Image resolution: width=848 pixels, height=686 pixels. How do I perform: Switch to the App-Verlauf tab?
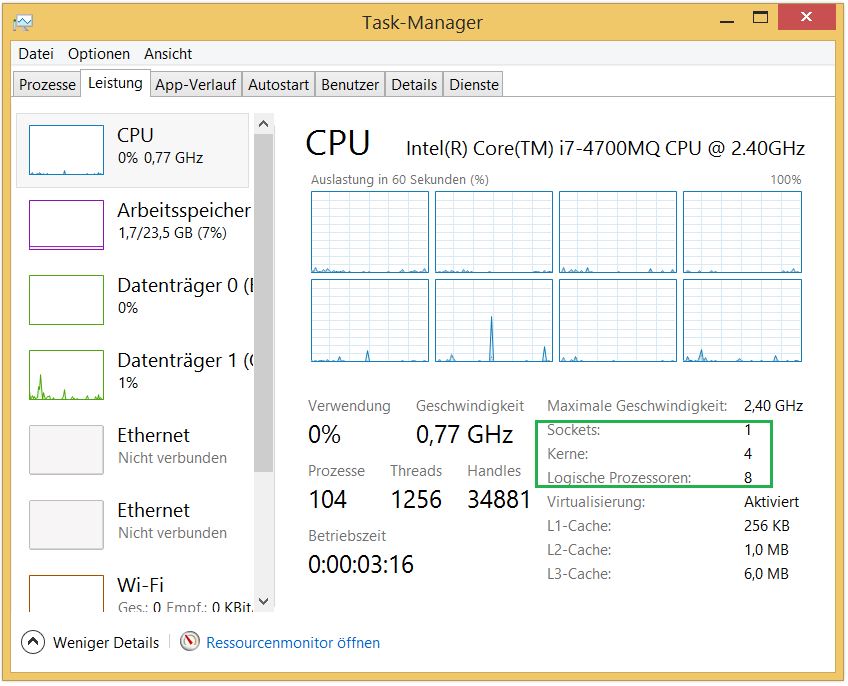click(195, 85)
